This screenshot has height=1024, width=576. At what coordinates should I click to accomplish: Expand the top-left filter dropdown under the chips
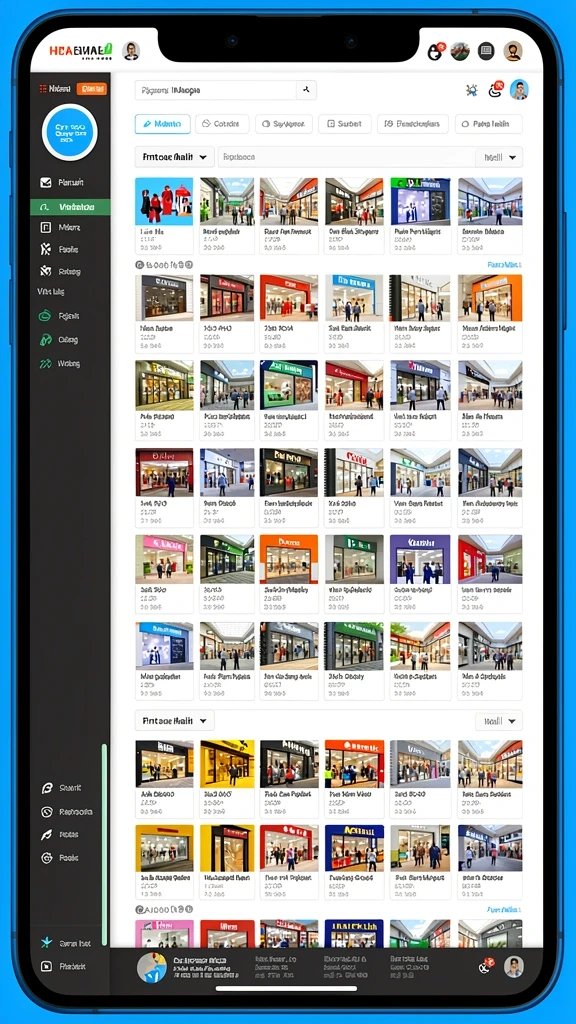click(x=174, y=157)
